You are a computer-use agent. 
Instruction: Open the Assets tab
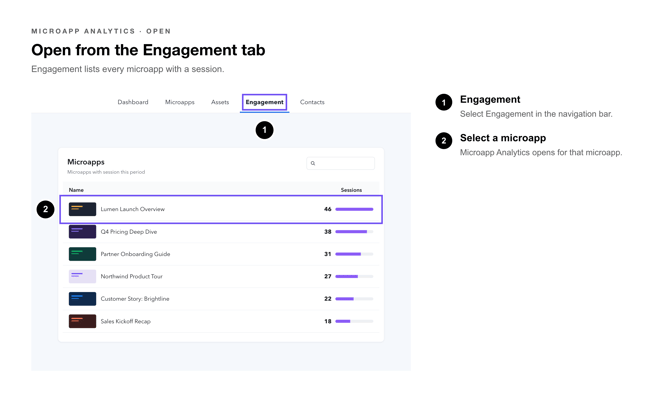click(x=220, y=102)
